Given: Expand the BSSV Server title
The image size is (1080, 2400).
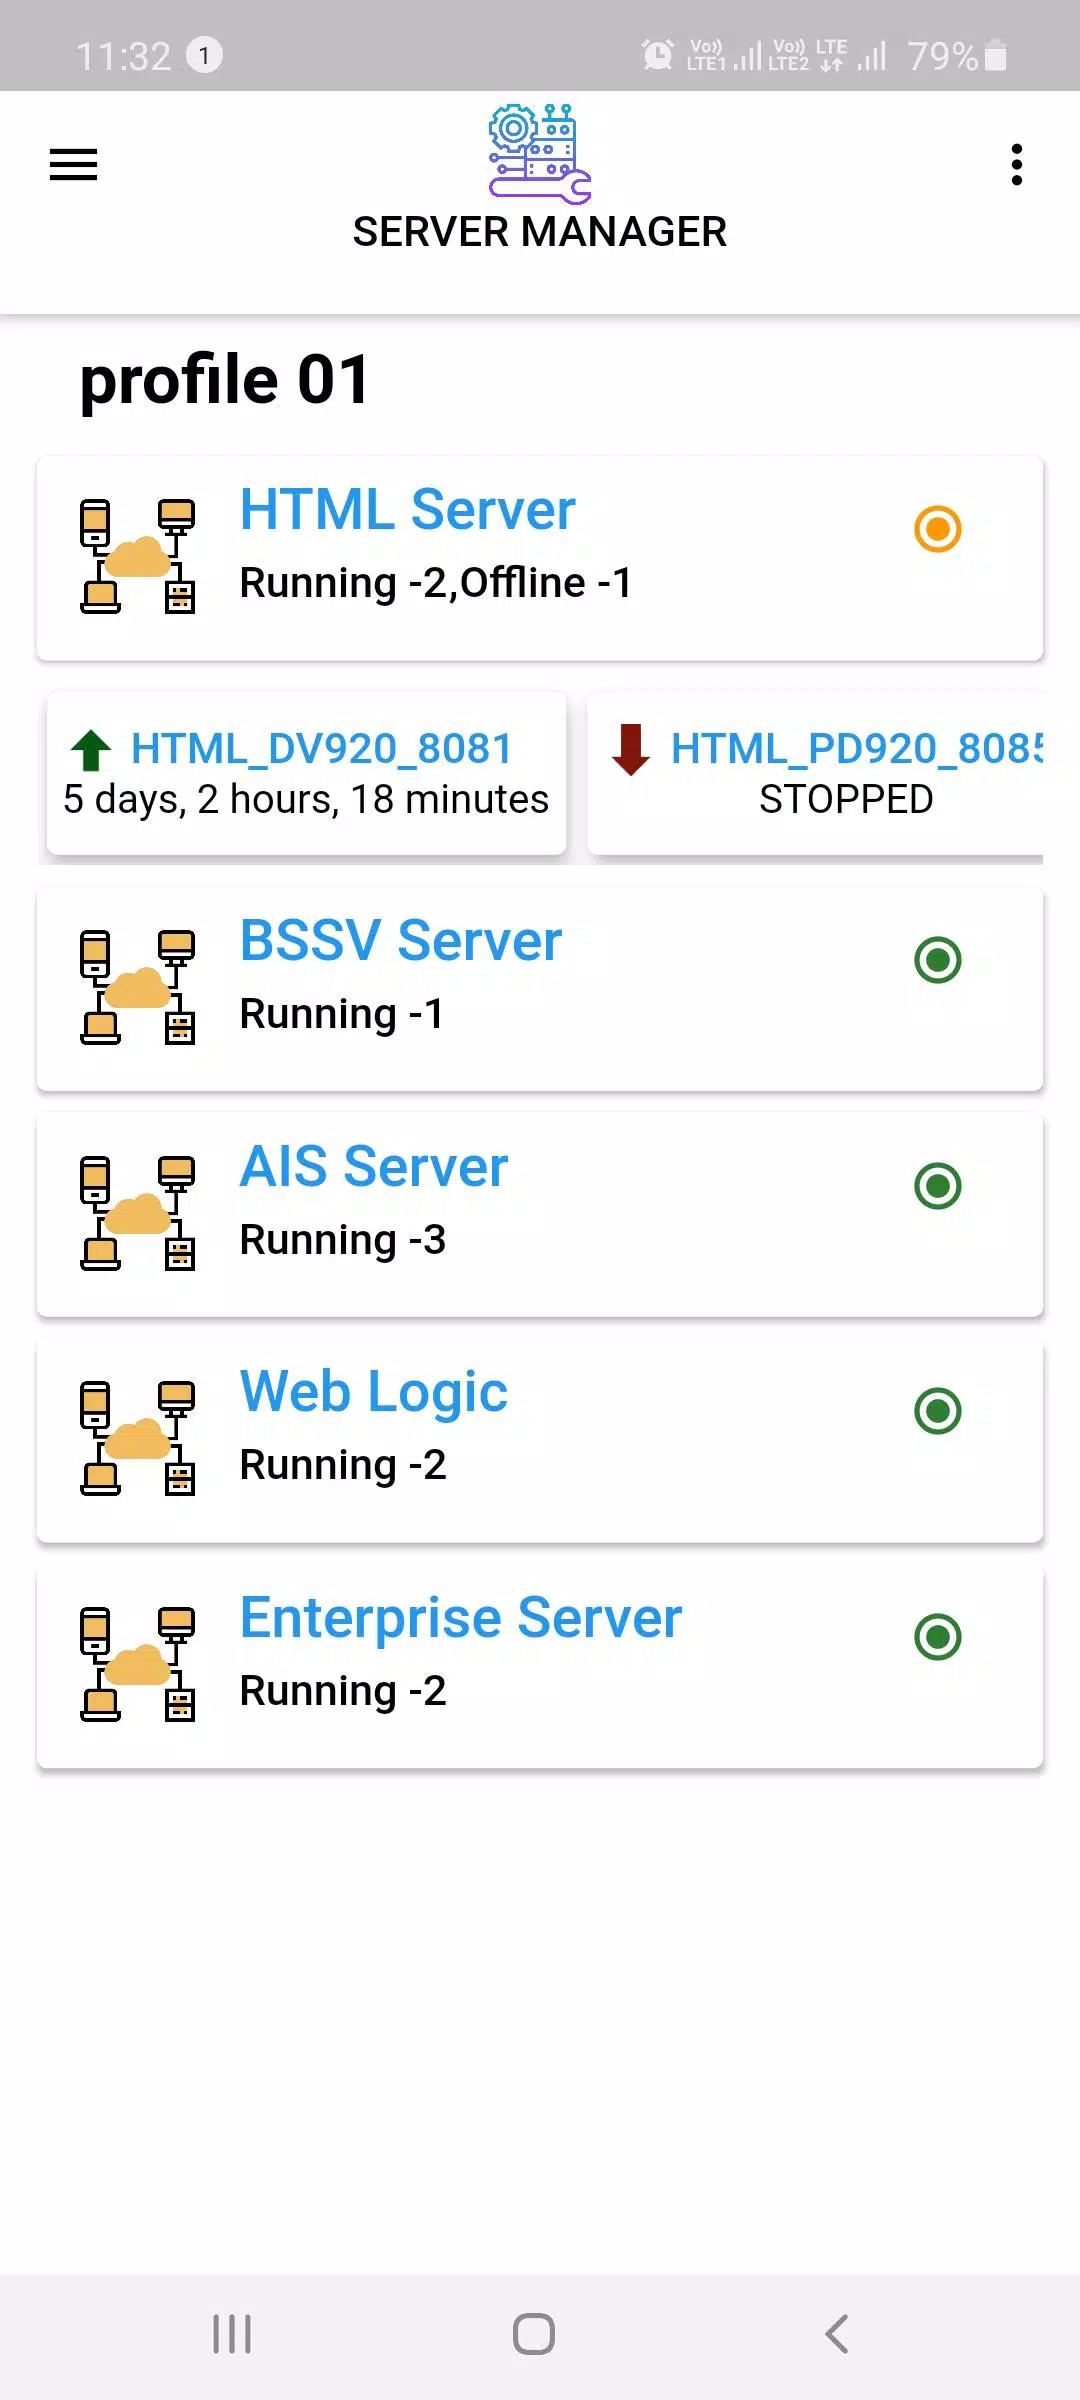Looking at the screenshot, I should tap(401, 941).
